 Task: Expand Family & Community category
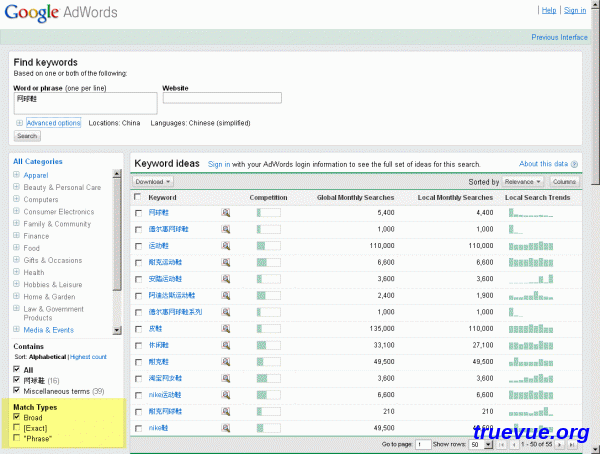[16, 223]
